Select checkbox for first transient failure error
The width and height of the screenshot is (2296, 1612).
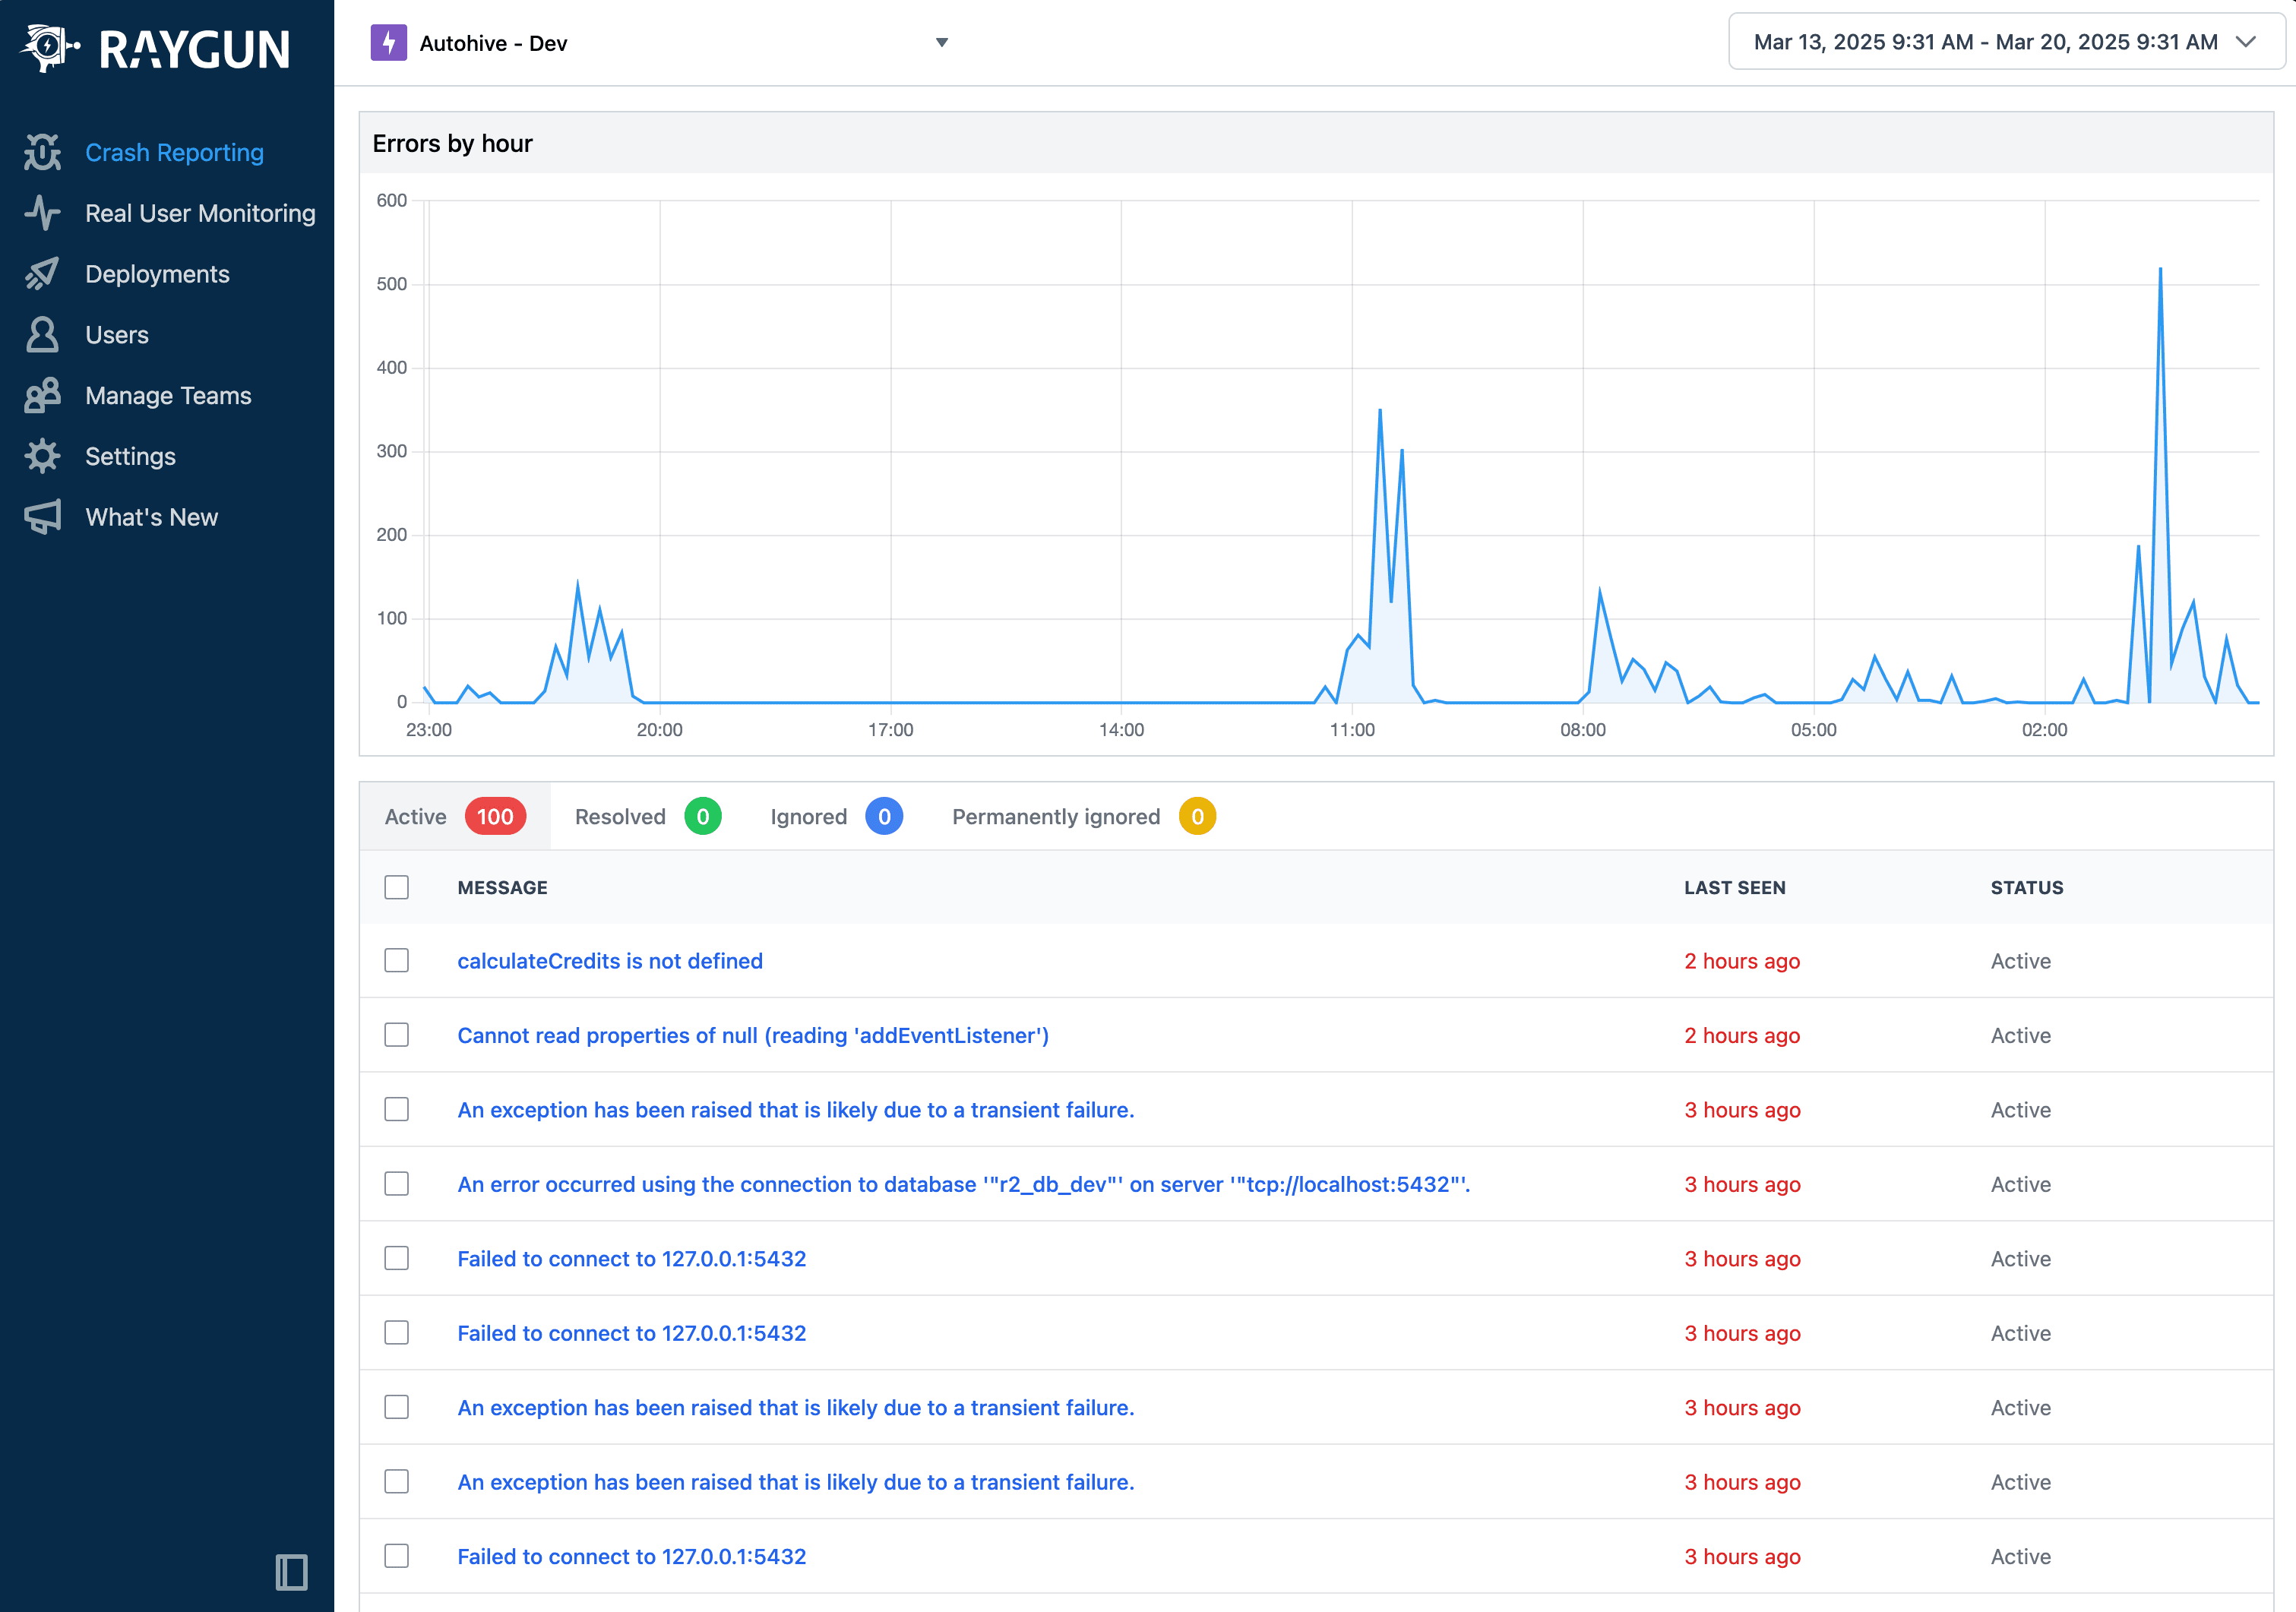397,1109
